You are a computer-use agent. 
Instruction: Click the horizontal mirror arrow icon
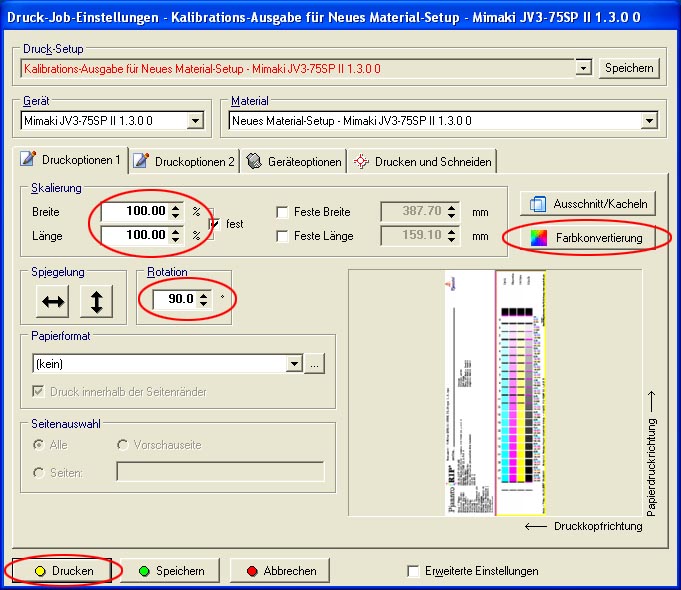coord(54,301)
